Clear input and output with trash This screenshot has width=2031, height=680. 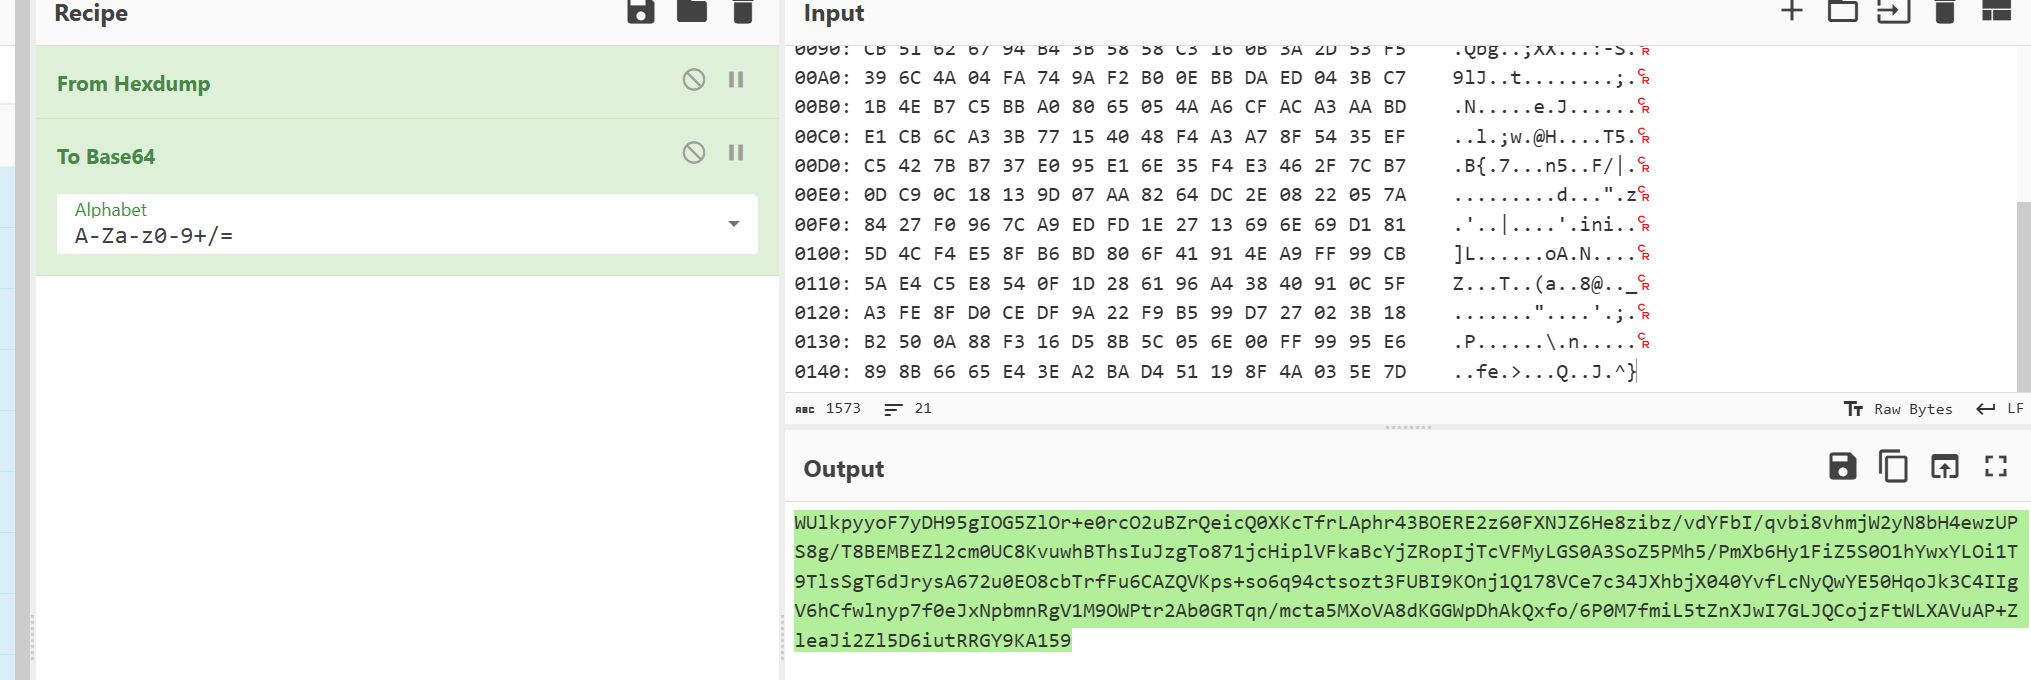pos(1944,12)
